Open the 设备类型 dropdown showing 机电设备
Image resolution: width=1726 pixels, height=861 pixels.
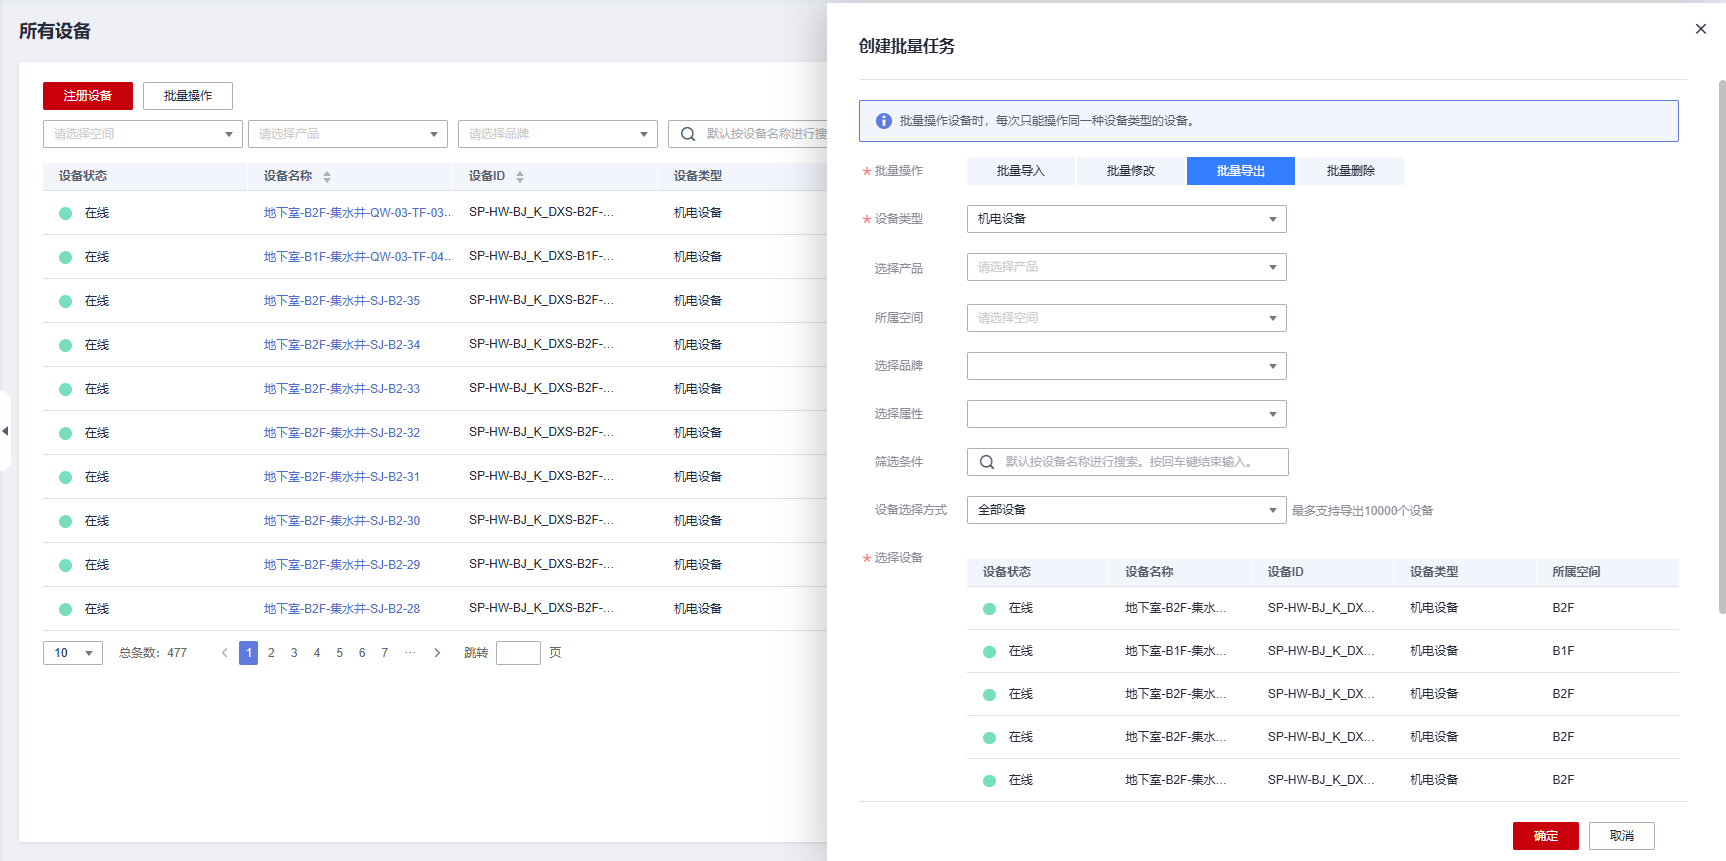[1126, 219]
